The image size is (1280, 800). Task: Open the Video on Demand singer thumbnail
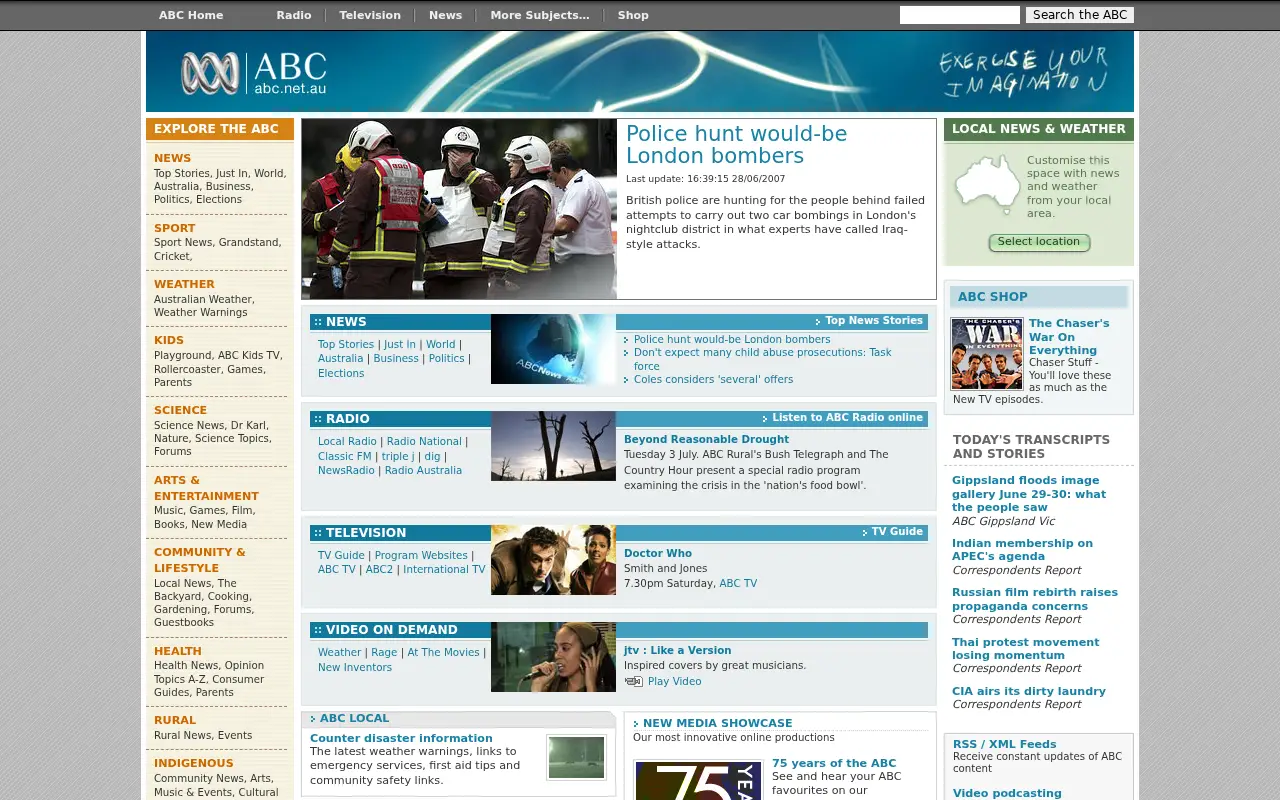click(x=553, y=657)
